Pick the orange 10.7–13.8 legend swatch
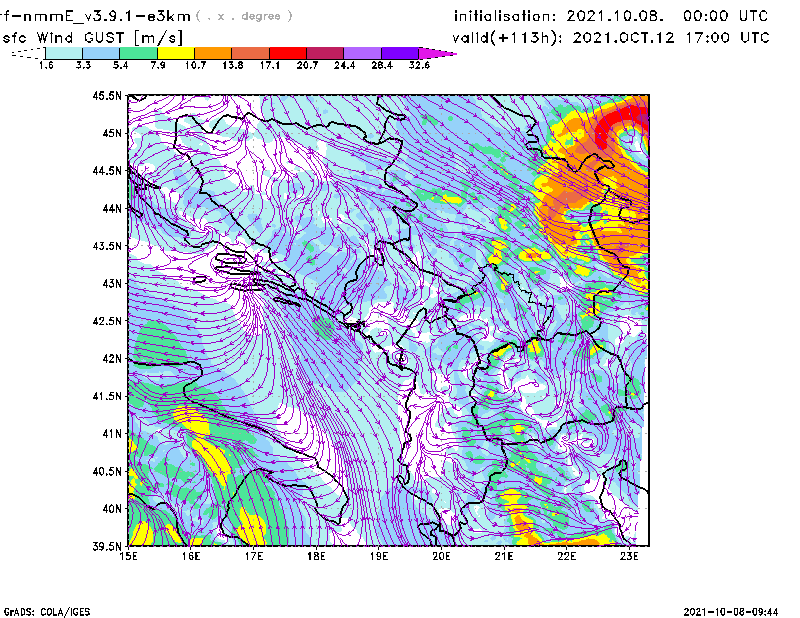Viewport: 800px width, 618px height. [x=213, y=53]
